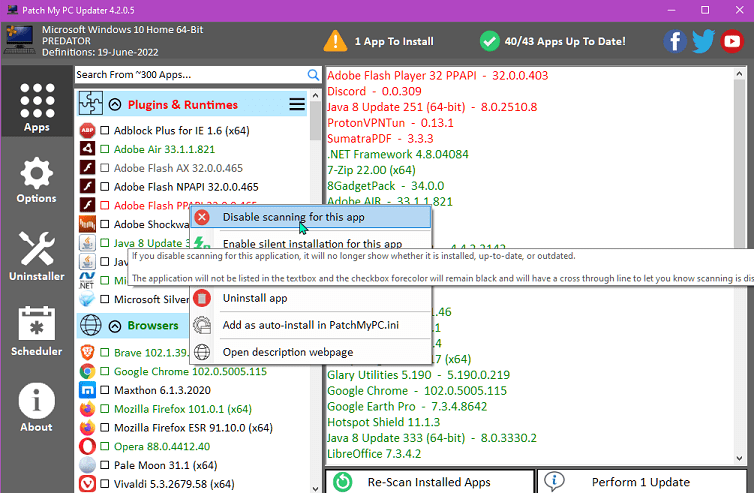Select Google Earth Pro 7.3.4.8642 entry
The width and height of the screenshot is (754, 493).
coord(407,406)
